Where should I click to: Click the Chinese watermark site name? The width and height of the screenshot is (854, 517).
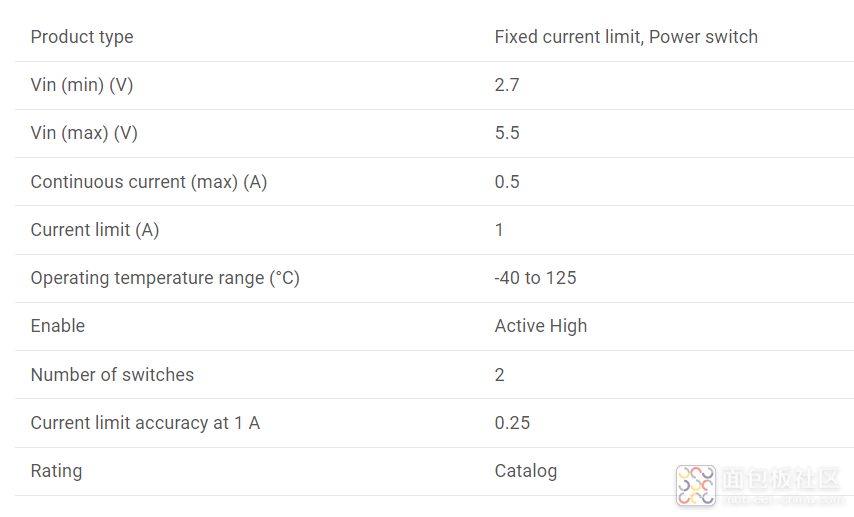[781, 479]
